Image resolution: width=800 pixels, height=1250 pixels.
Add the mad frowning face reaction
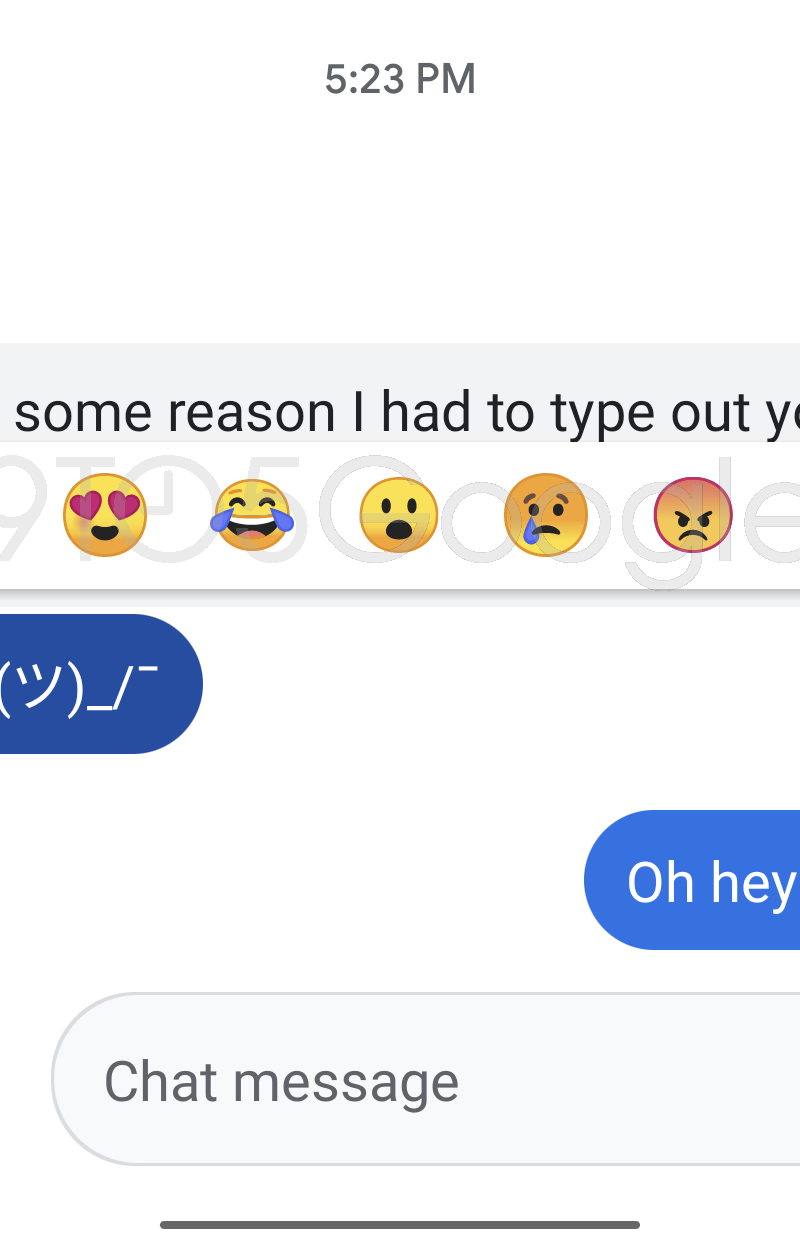[692, 515]
